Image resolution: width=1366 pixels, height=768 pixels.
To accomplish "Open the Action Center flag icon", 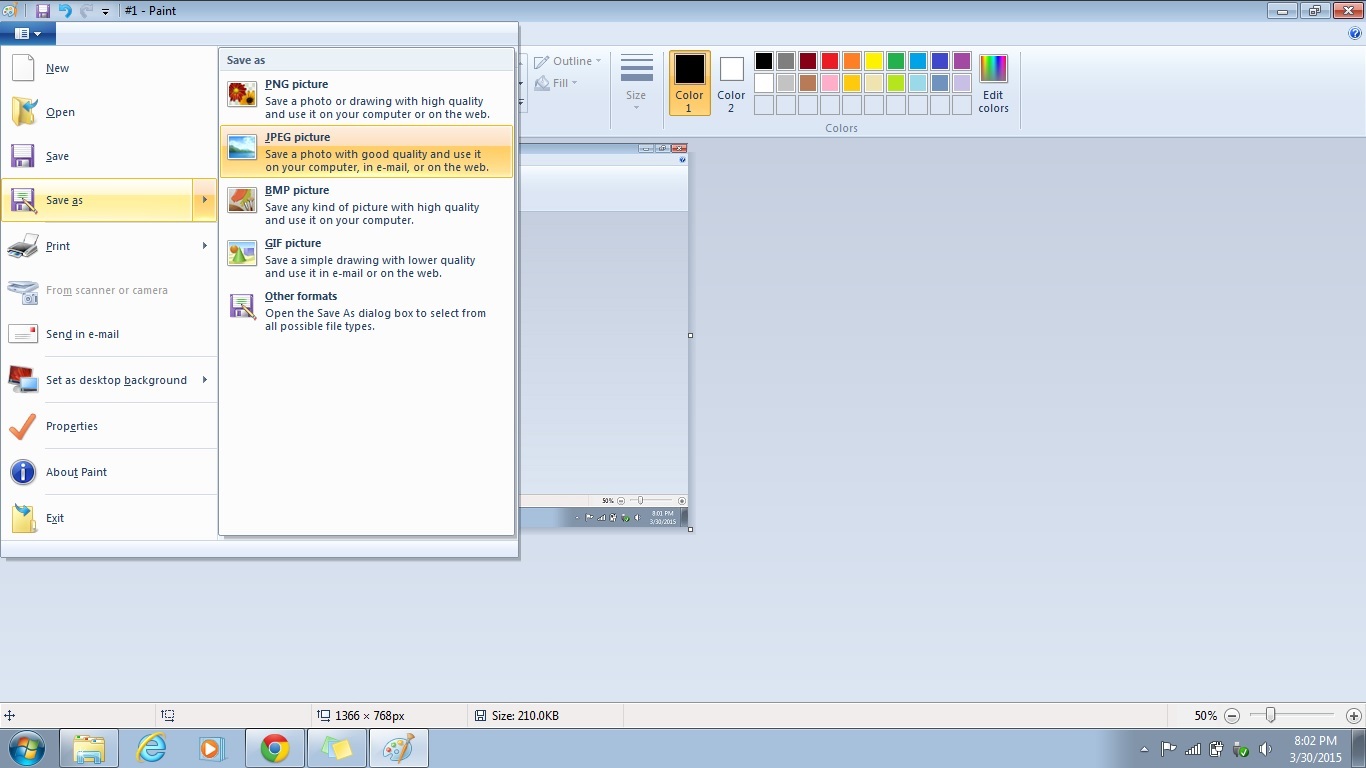I will [1168, 749].
